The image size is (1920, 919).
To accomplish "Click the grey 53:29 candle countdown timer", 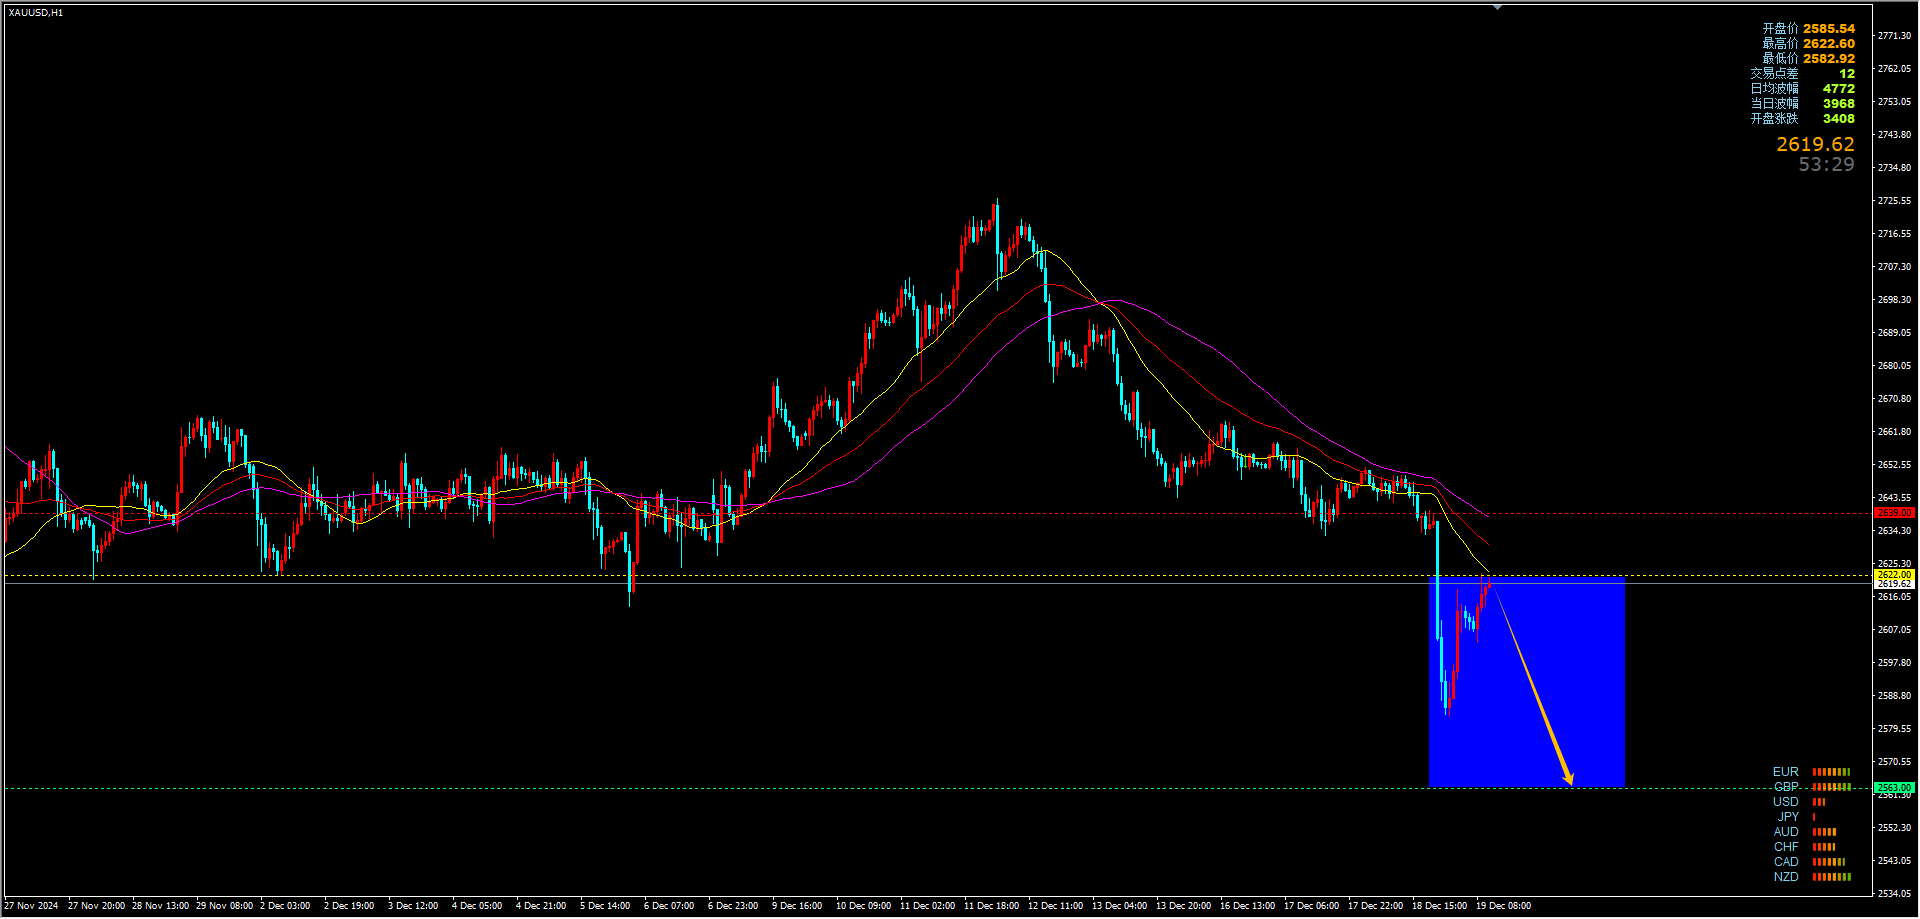I will [1826, 165].
